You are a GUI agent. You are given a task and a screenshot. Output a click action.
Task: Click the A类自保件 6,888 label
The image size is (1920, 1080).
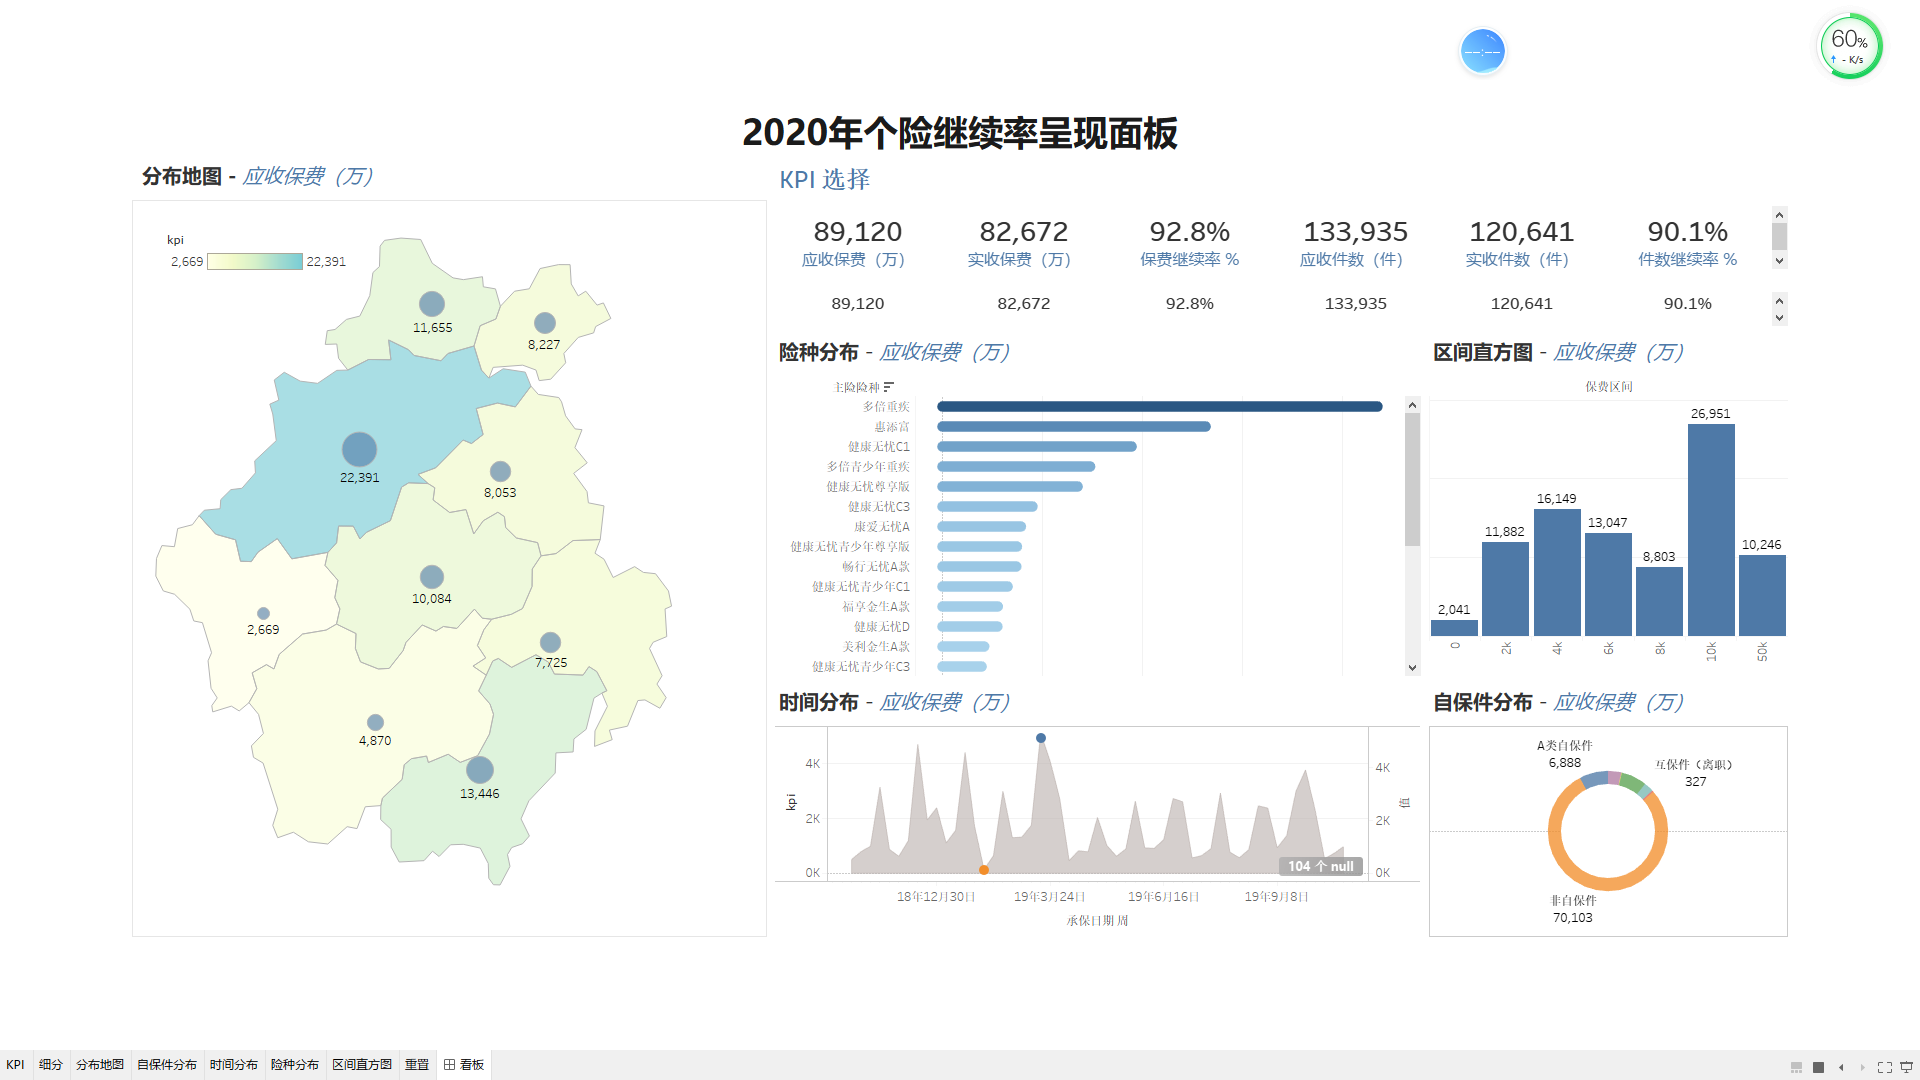1565,754
